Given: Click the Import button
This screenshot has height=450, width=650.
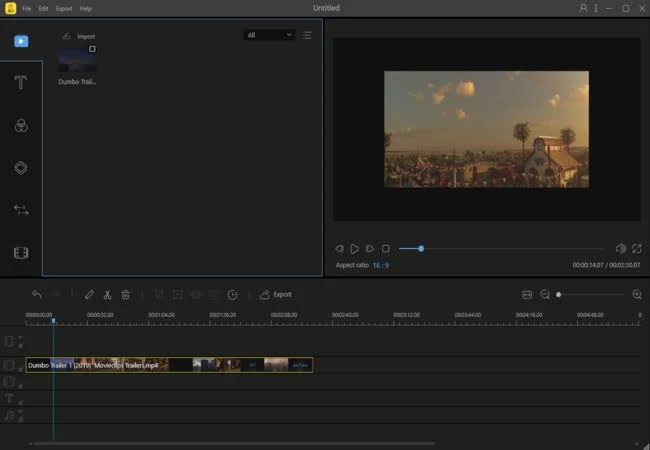Looking at the screenshot, I should (78, 36).
